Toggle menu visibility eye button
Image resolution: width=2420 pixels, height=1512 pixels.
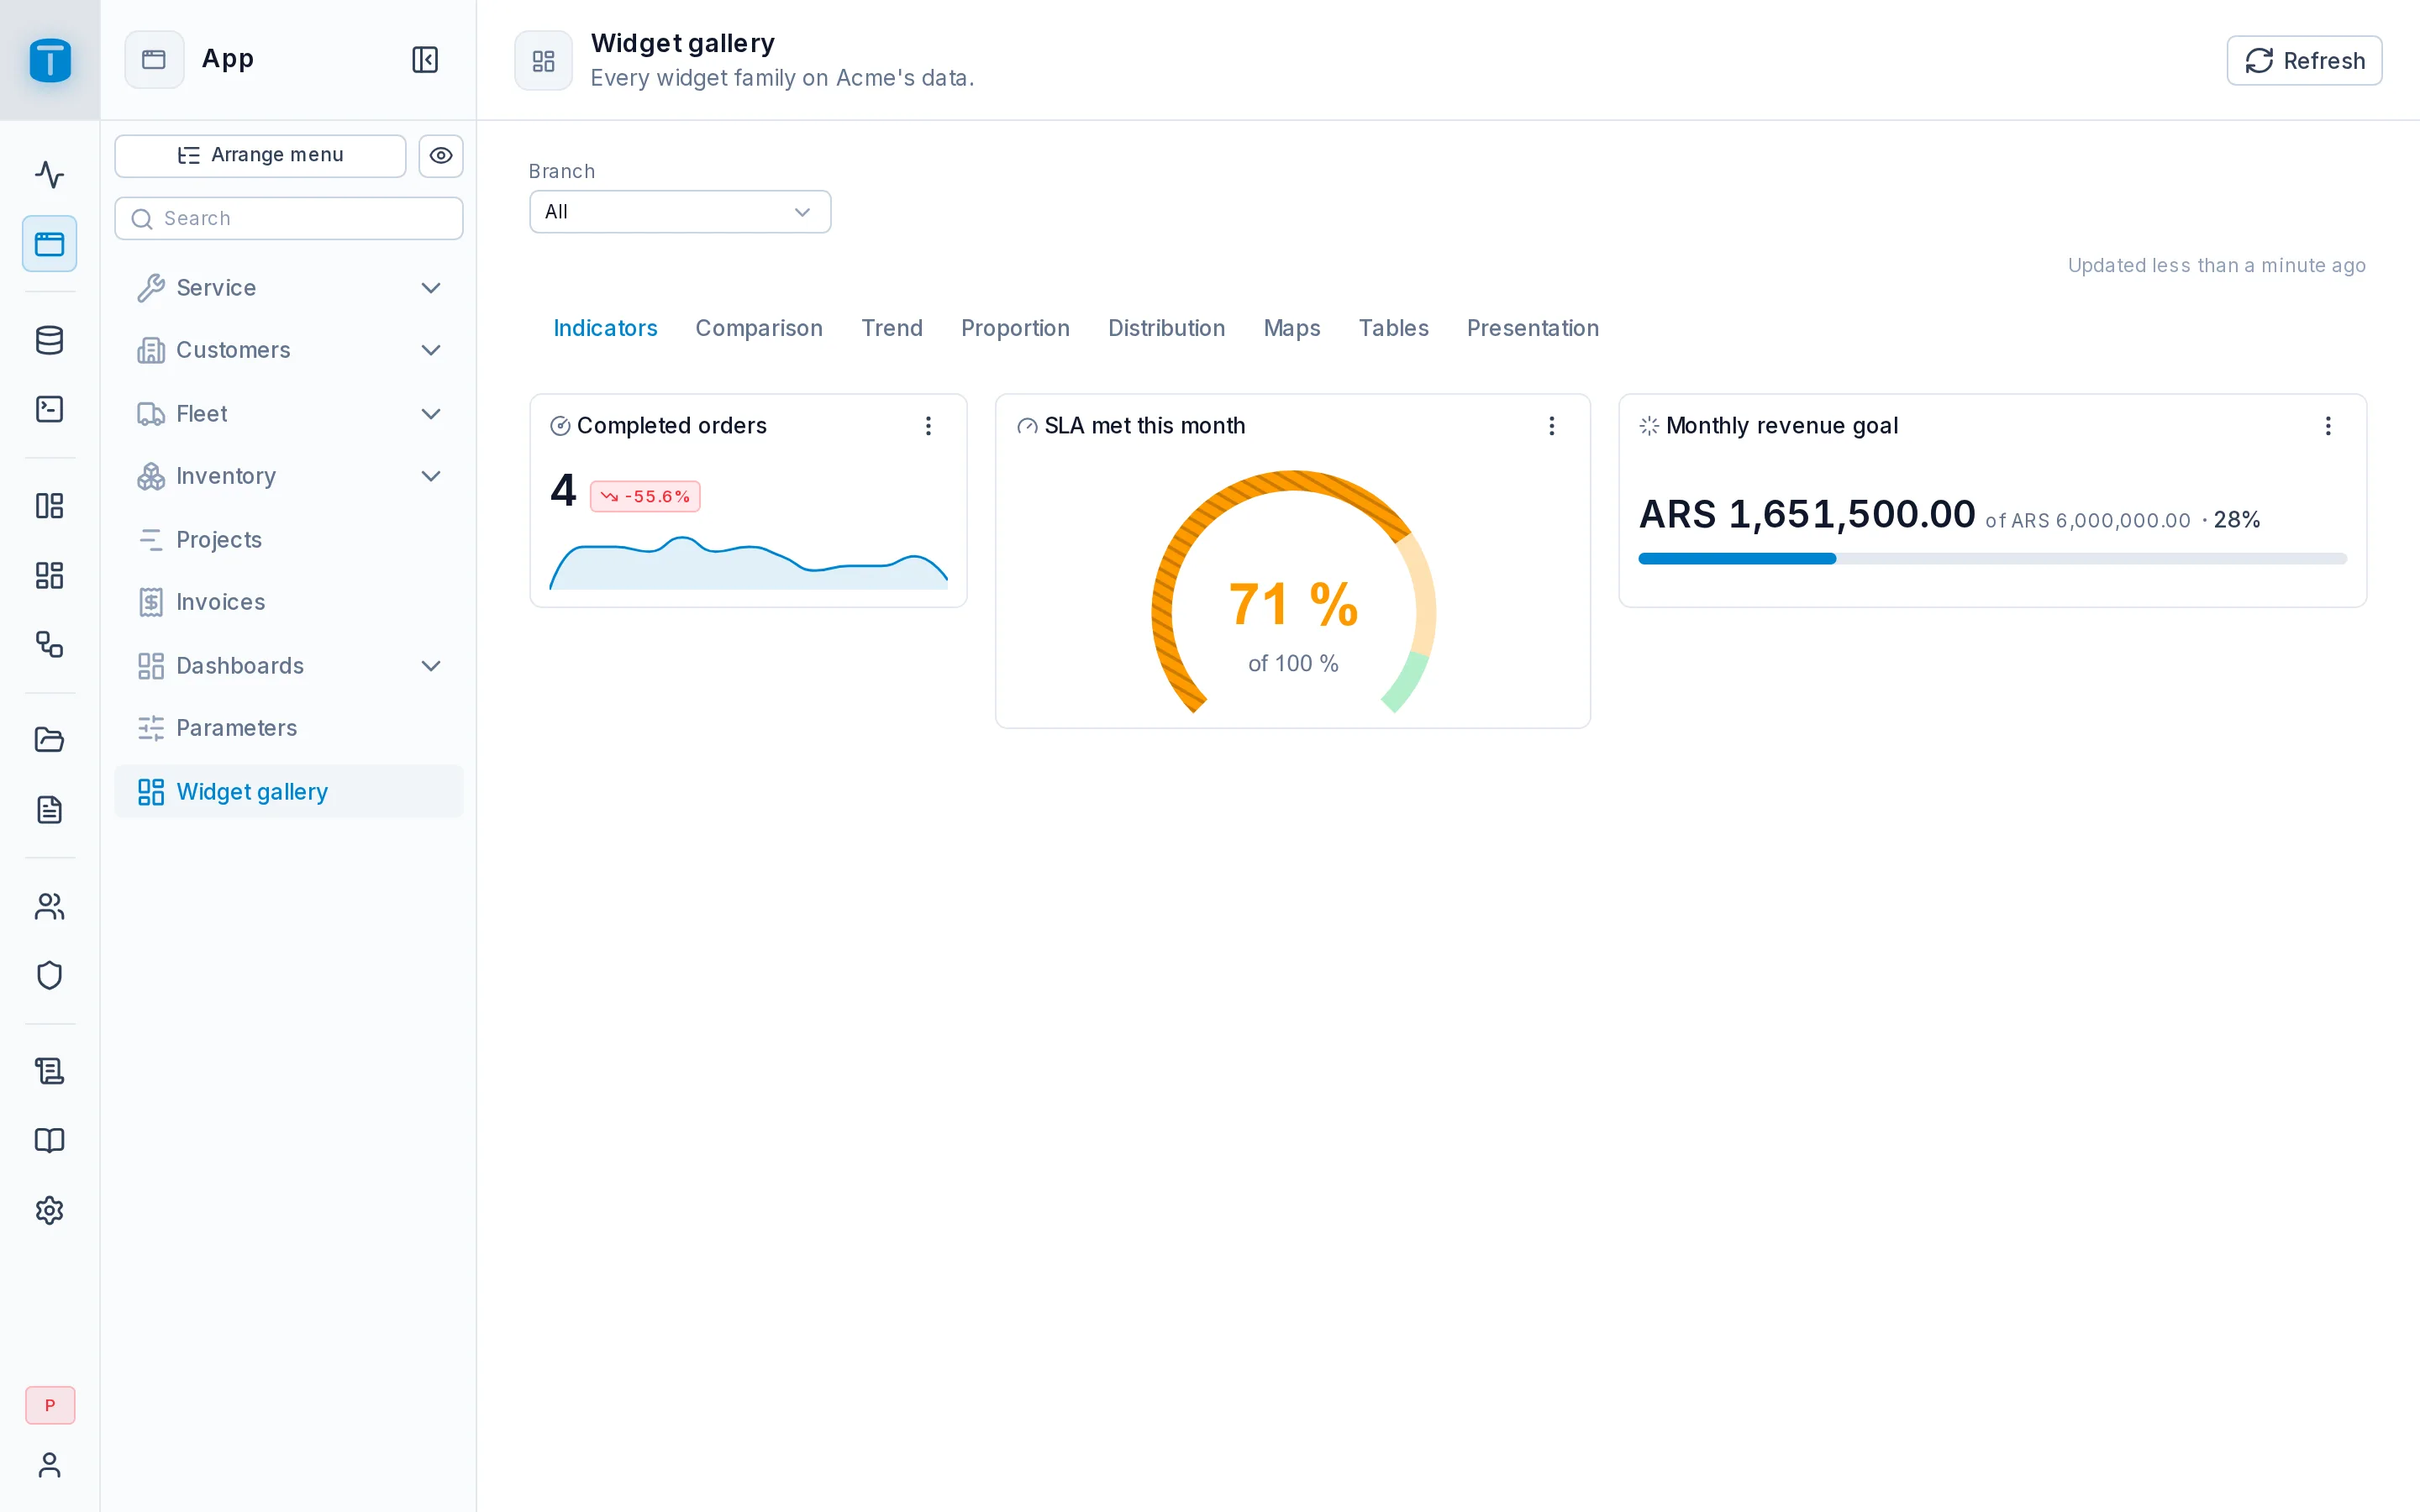[x=441, y=156]
